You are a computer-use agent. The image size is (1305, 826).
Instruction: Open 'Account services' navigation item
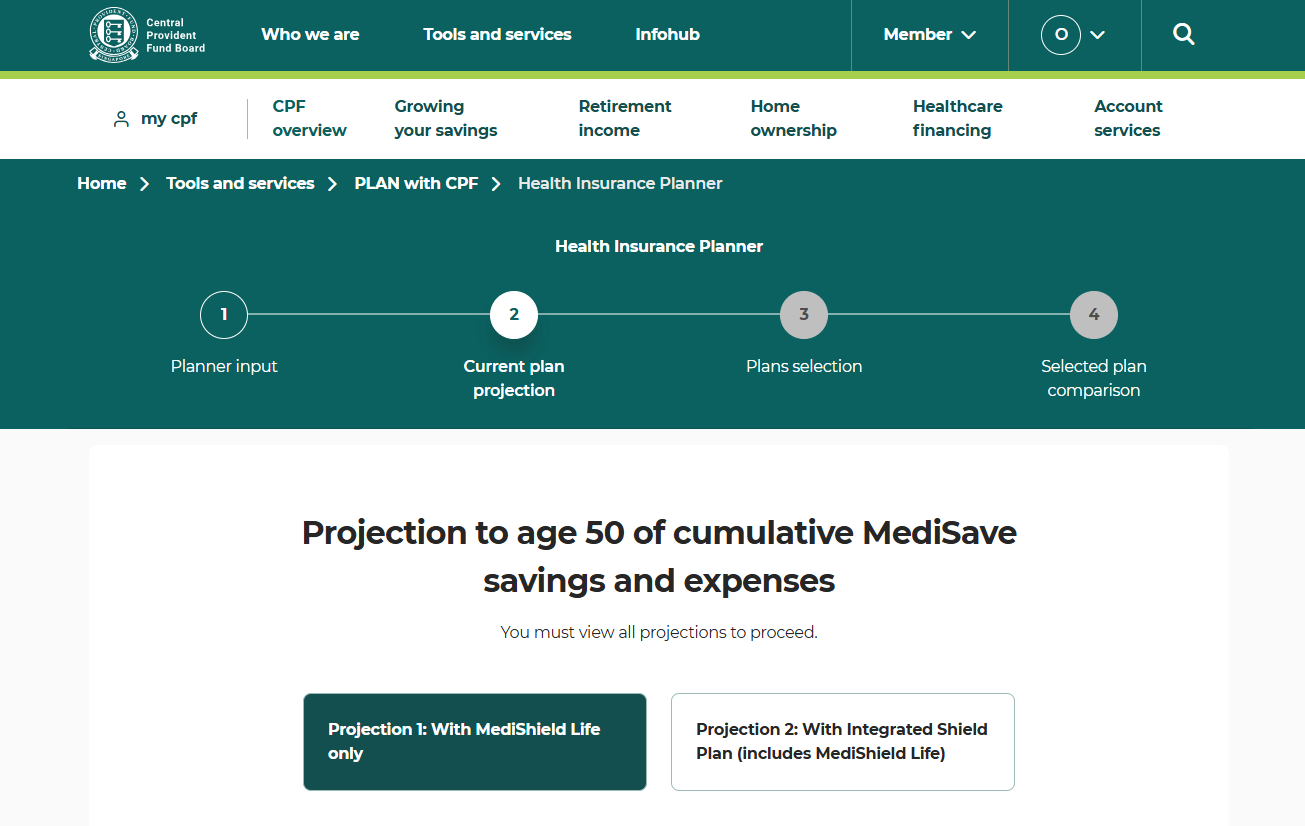click(1127, 118)
